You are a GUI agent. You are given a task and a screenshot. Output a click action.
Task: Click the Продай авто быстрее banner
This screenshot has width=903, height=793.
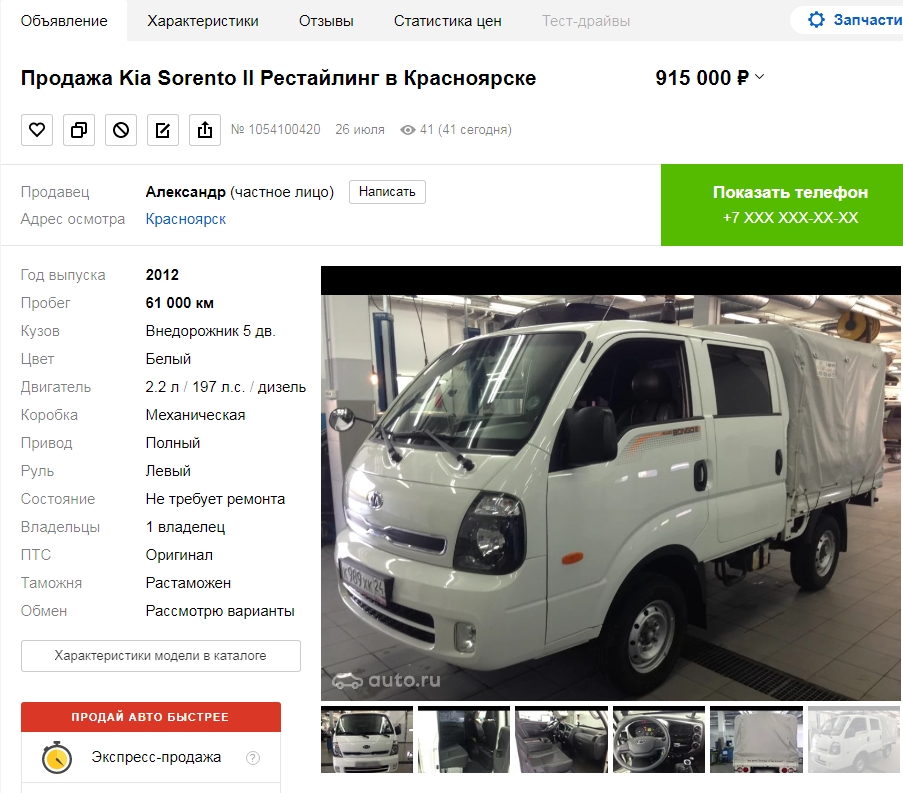151,717
